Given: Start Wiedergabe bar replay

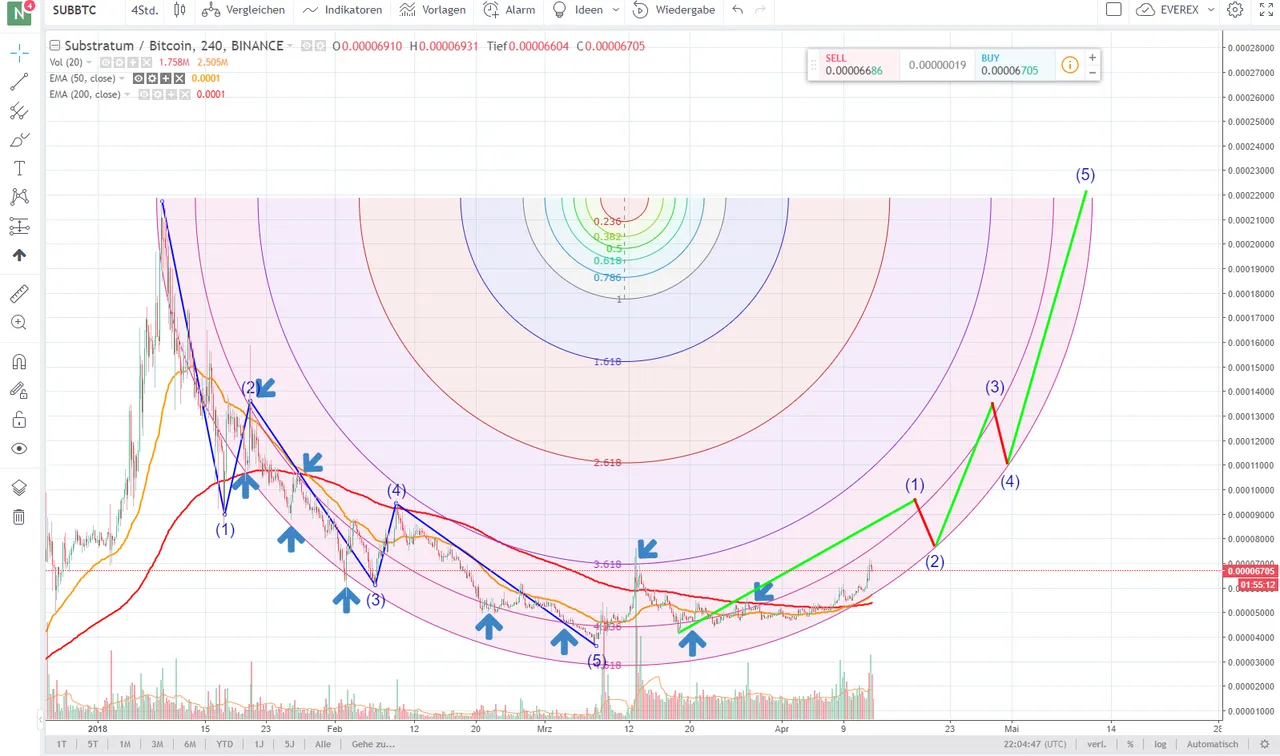Looking at the screenshot, I should (x=674, y=10).
